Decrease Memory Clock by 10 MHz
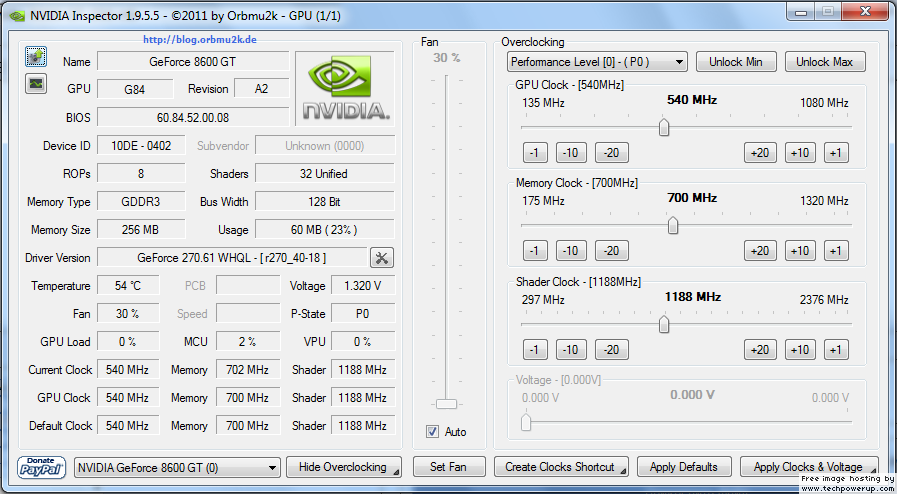897x494 pixels. click(x=571, y=250)
